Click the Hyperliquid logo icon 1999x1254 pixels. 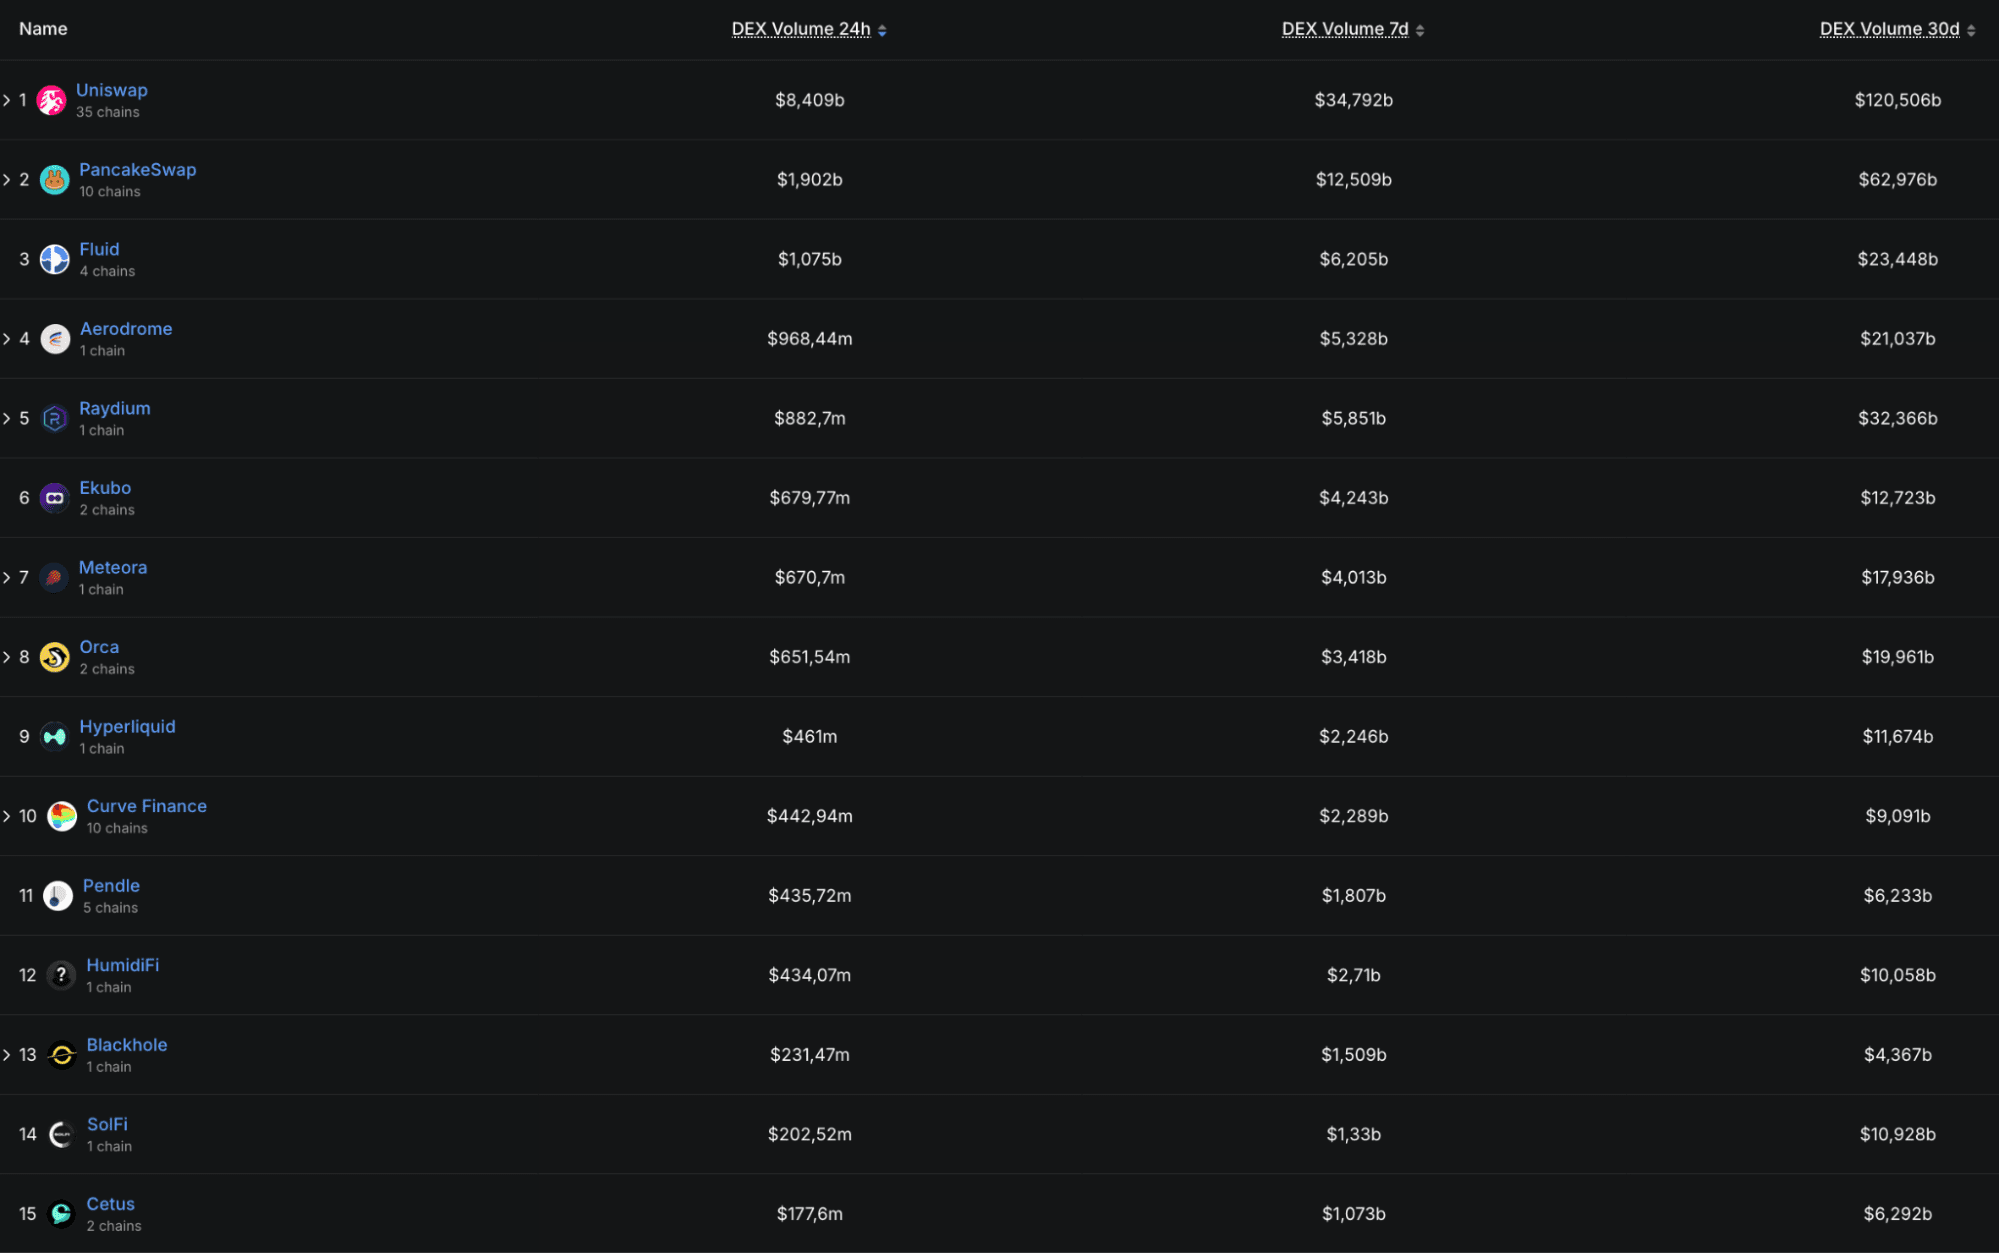(54, 737)
